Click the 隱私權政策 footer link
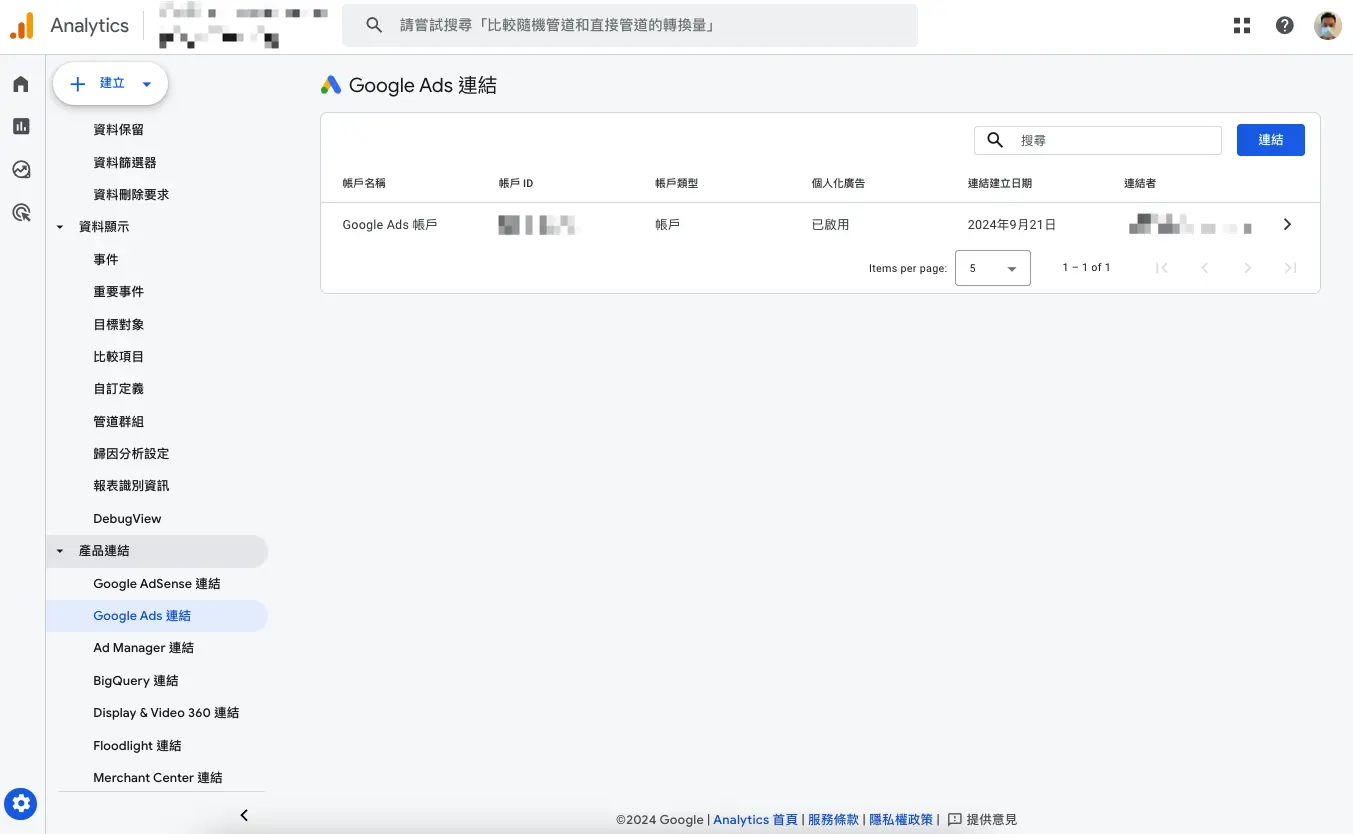 tap(901, 820)
